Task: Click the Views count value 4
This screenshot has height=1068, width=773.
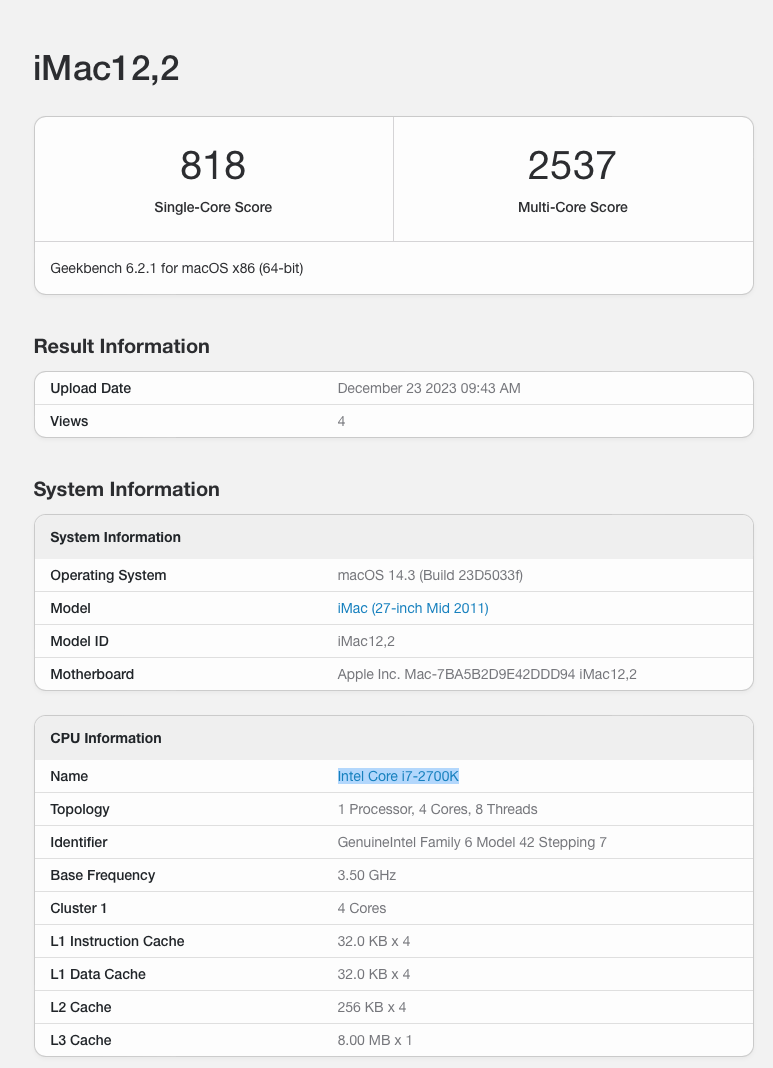Action: [341, 422]
